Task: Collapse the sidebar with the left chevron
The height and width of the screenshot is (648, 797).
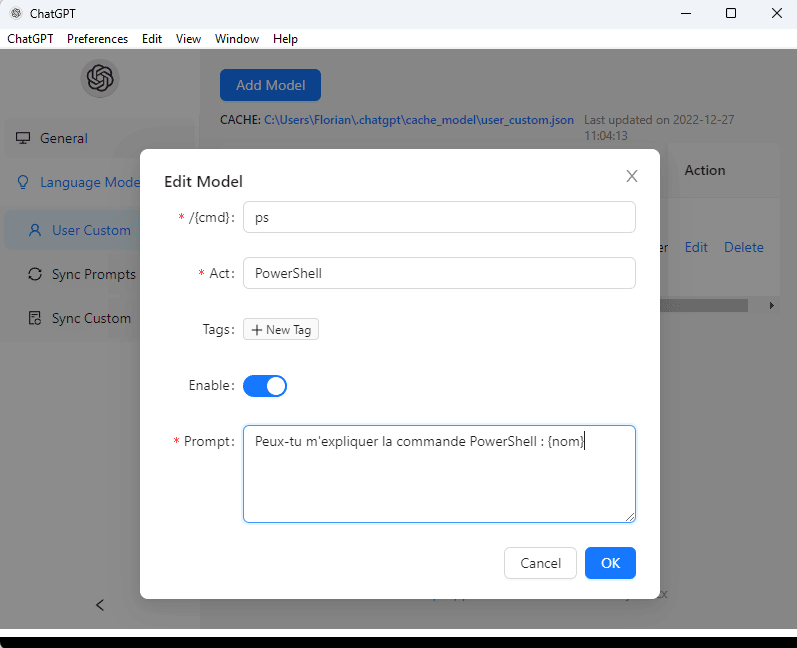Action: click(100, 605)
